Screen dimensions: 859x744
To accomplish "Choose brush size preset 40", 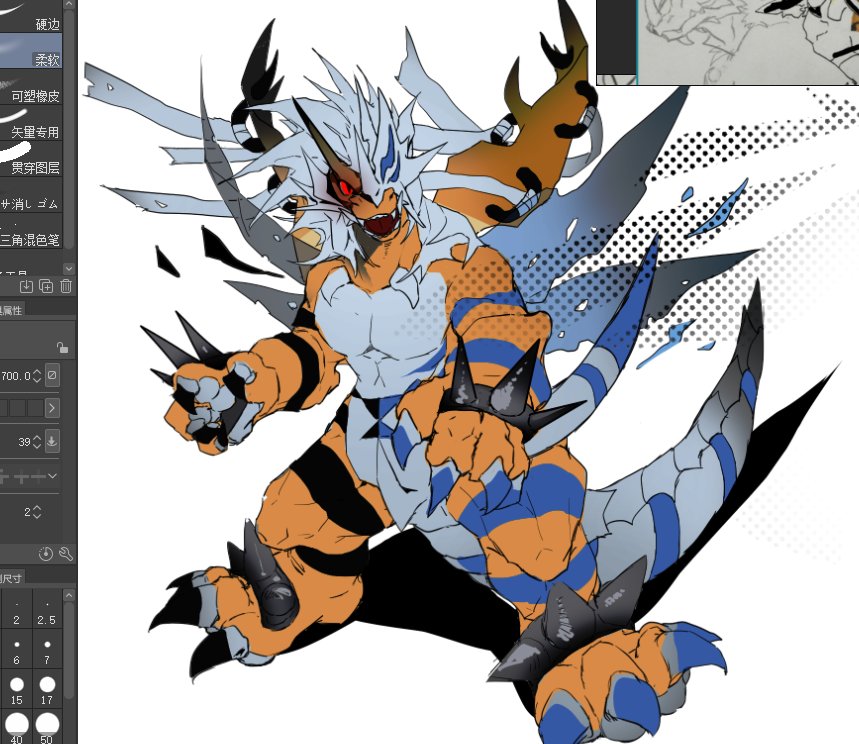I will (16, 728).
